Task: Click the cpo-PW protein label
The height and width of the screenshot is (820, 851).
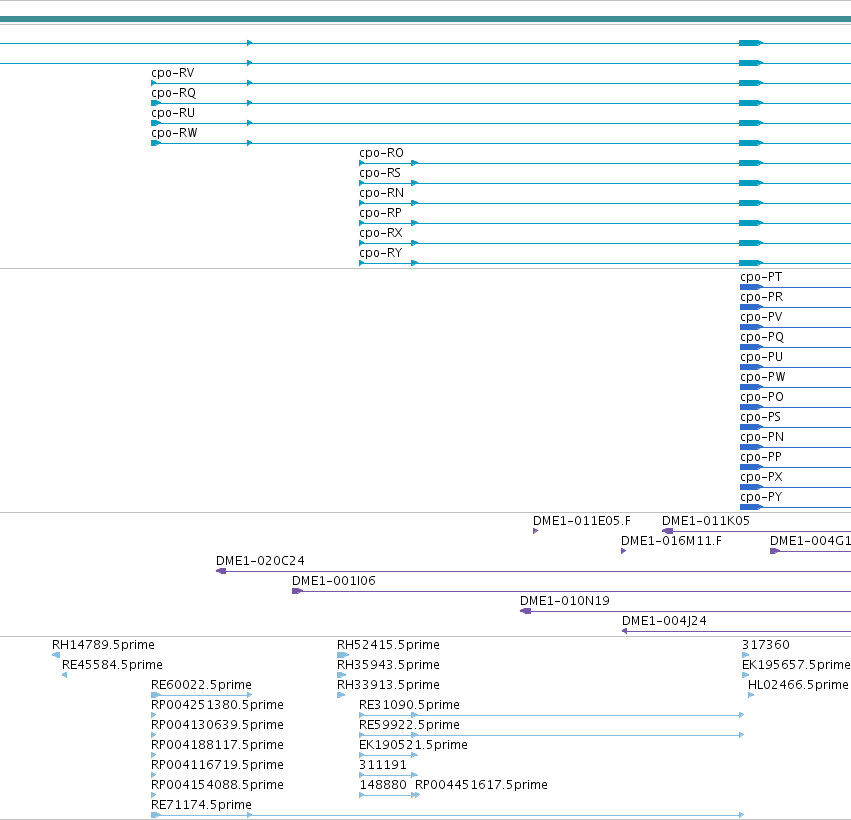Action: pos(763,378)
